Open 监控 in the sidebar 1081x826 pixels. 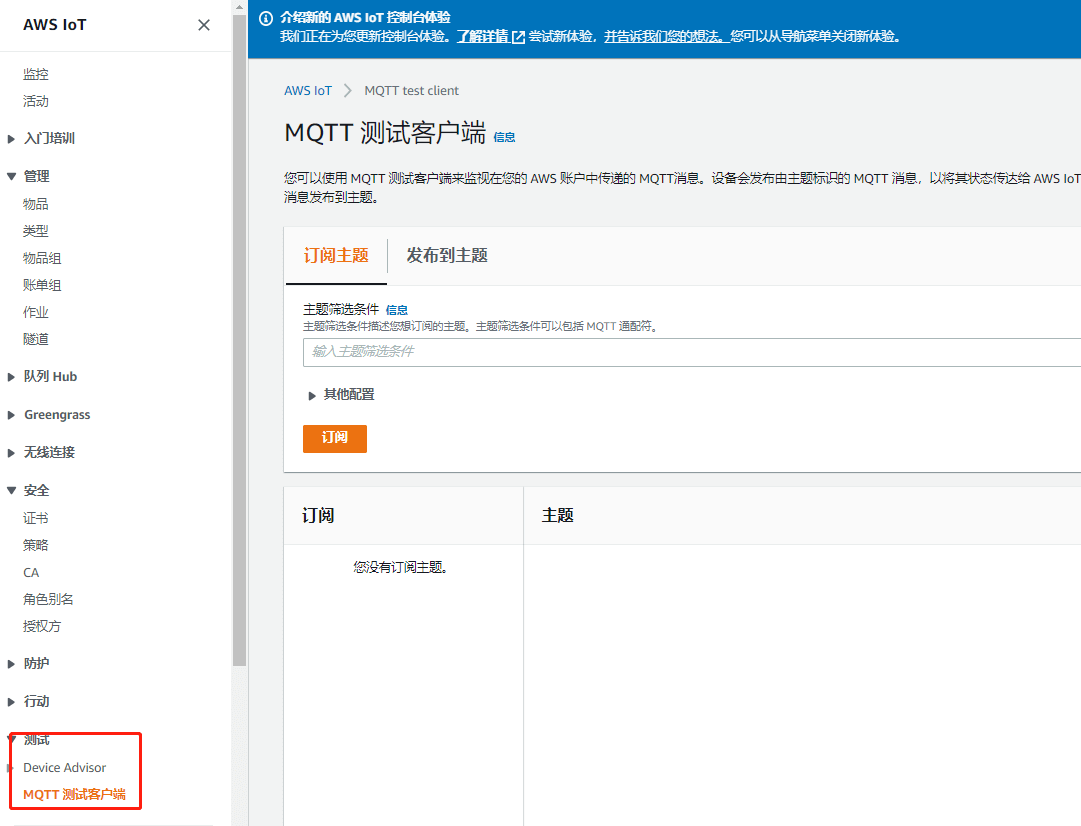(36, 74)
